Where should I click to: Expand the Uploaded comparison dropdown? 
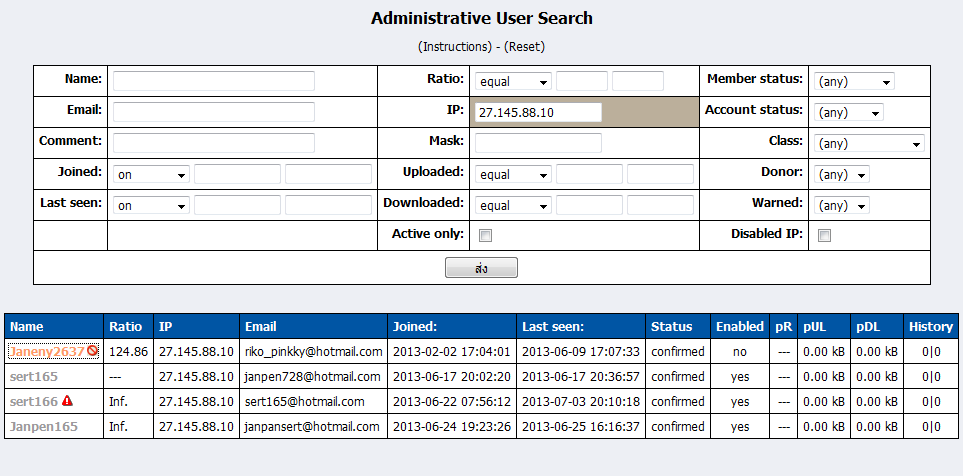(513, 174)
